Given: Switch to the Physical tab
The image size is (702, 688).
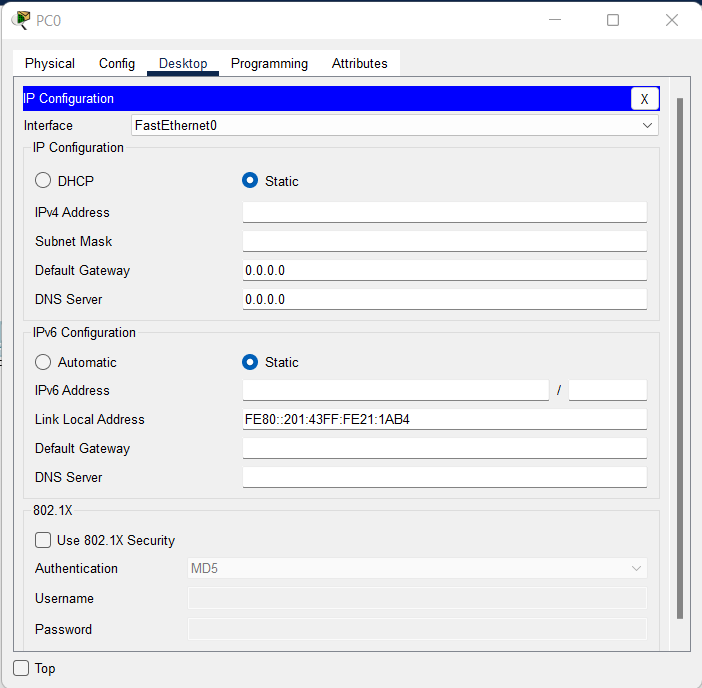Looking at the screenshot, I should [50, 63].
